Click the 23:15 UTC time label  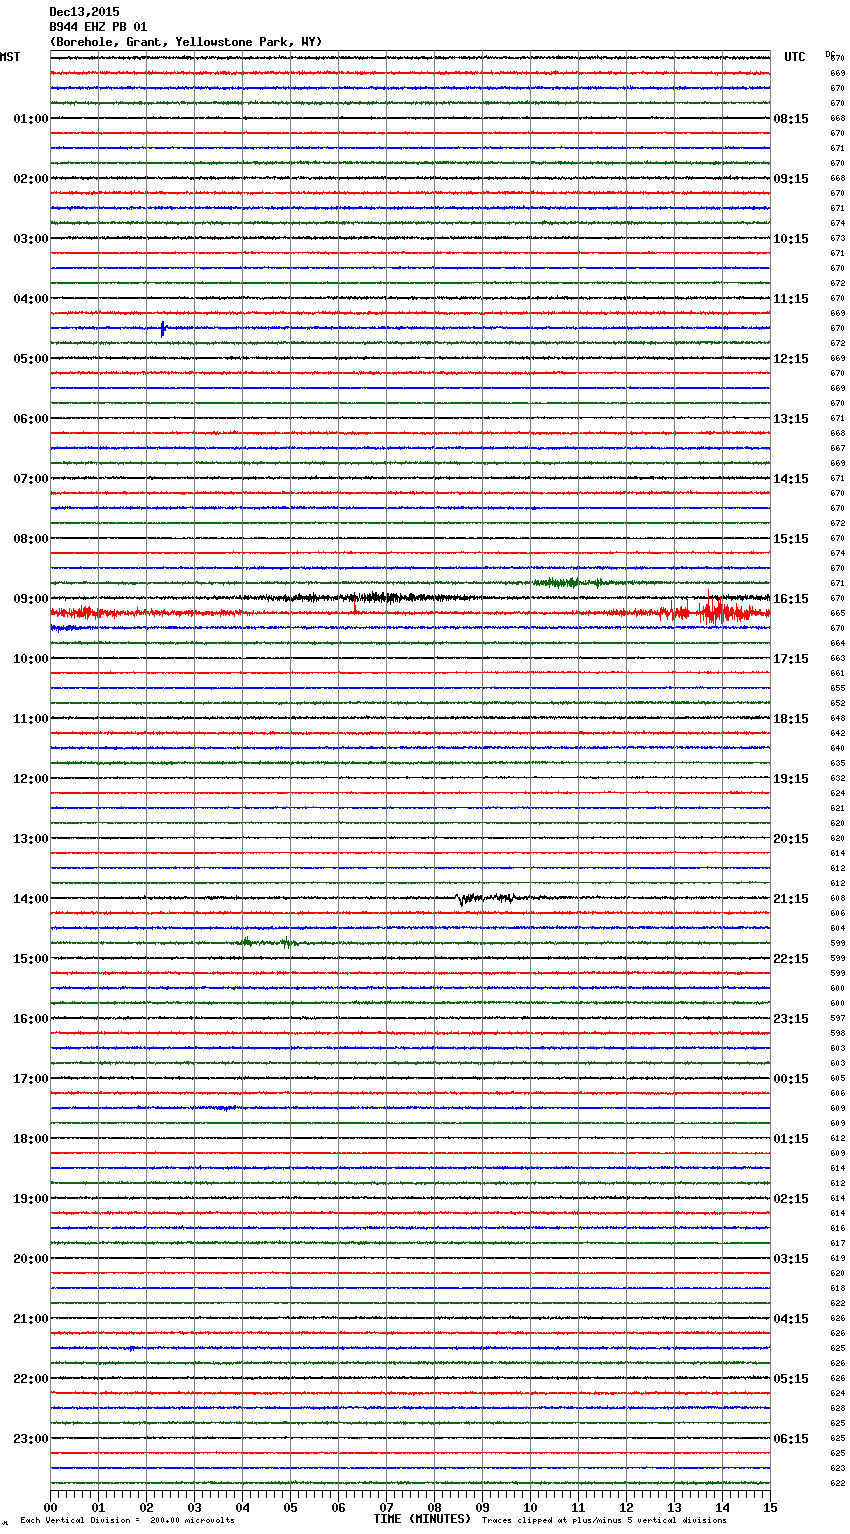(x=791, y=1019)
